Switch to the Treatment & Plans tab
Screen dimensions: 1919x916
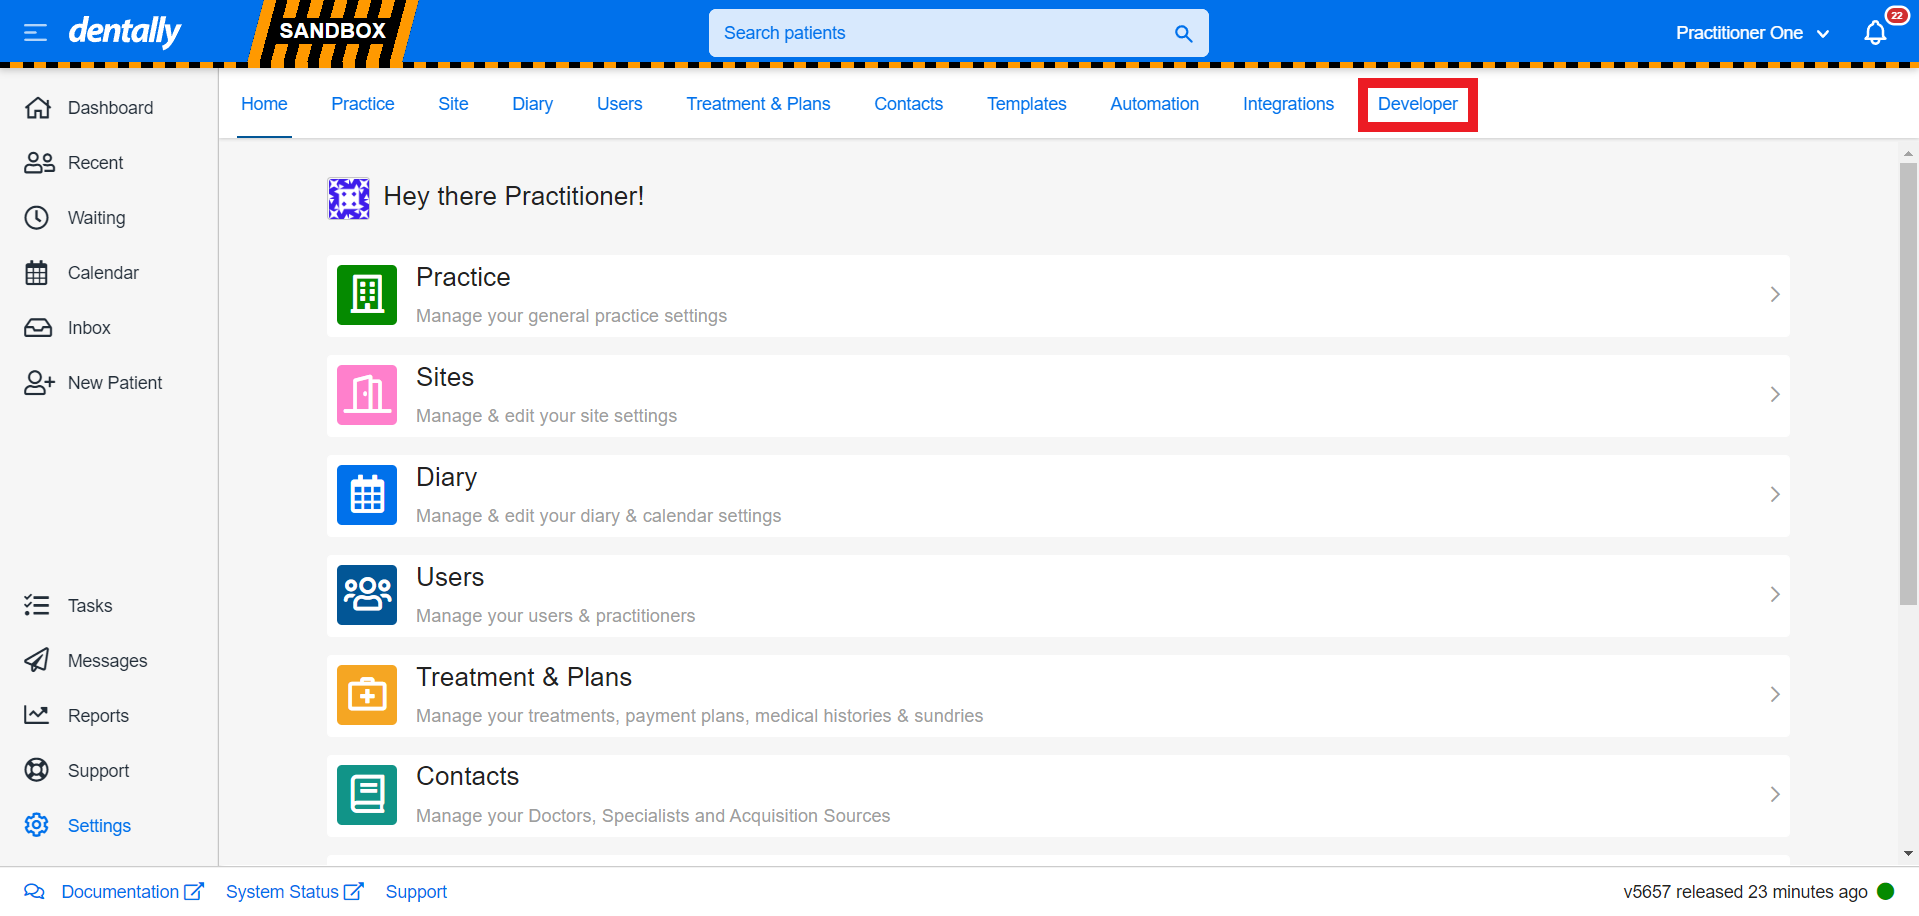tap(758, 104)
